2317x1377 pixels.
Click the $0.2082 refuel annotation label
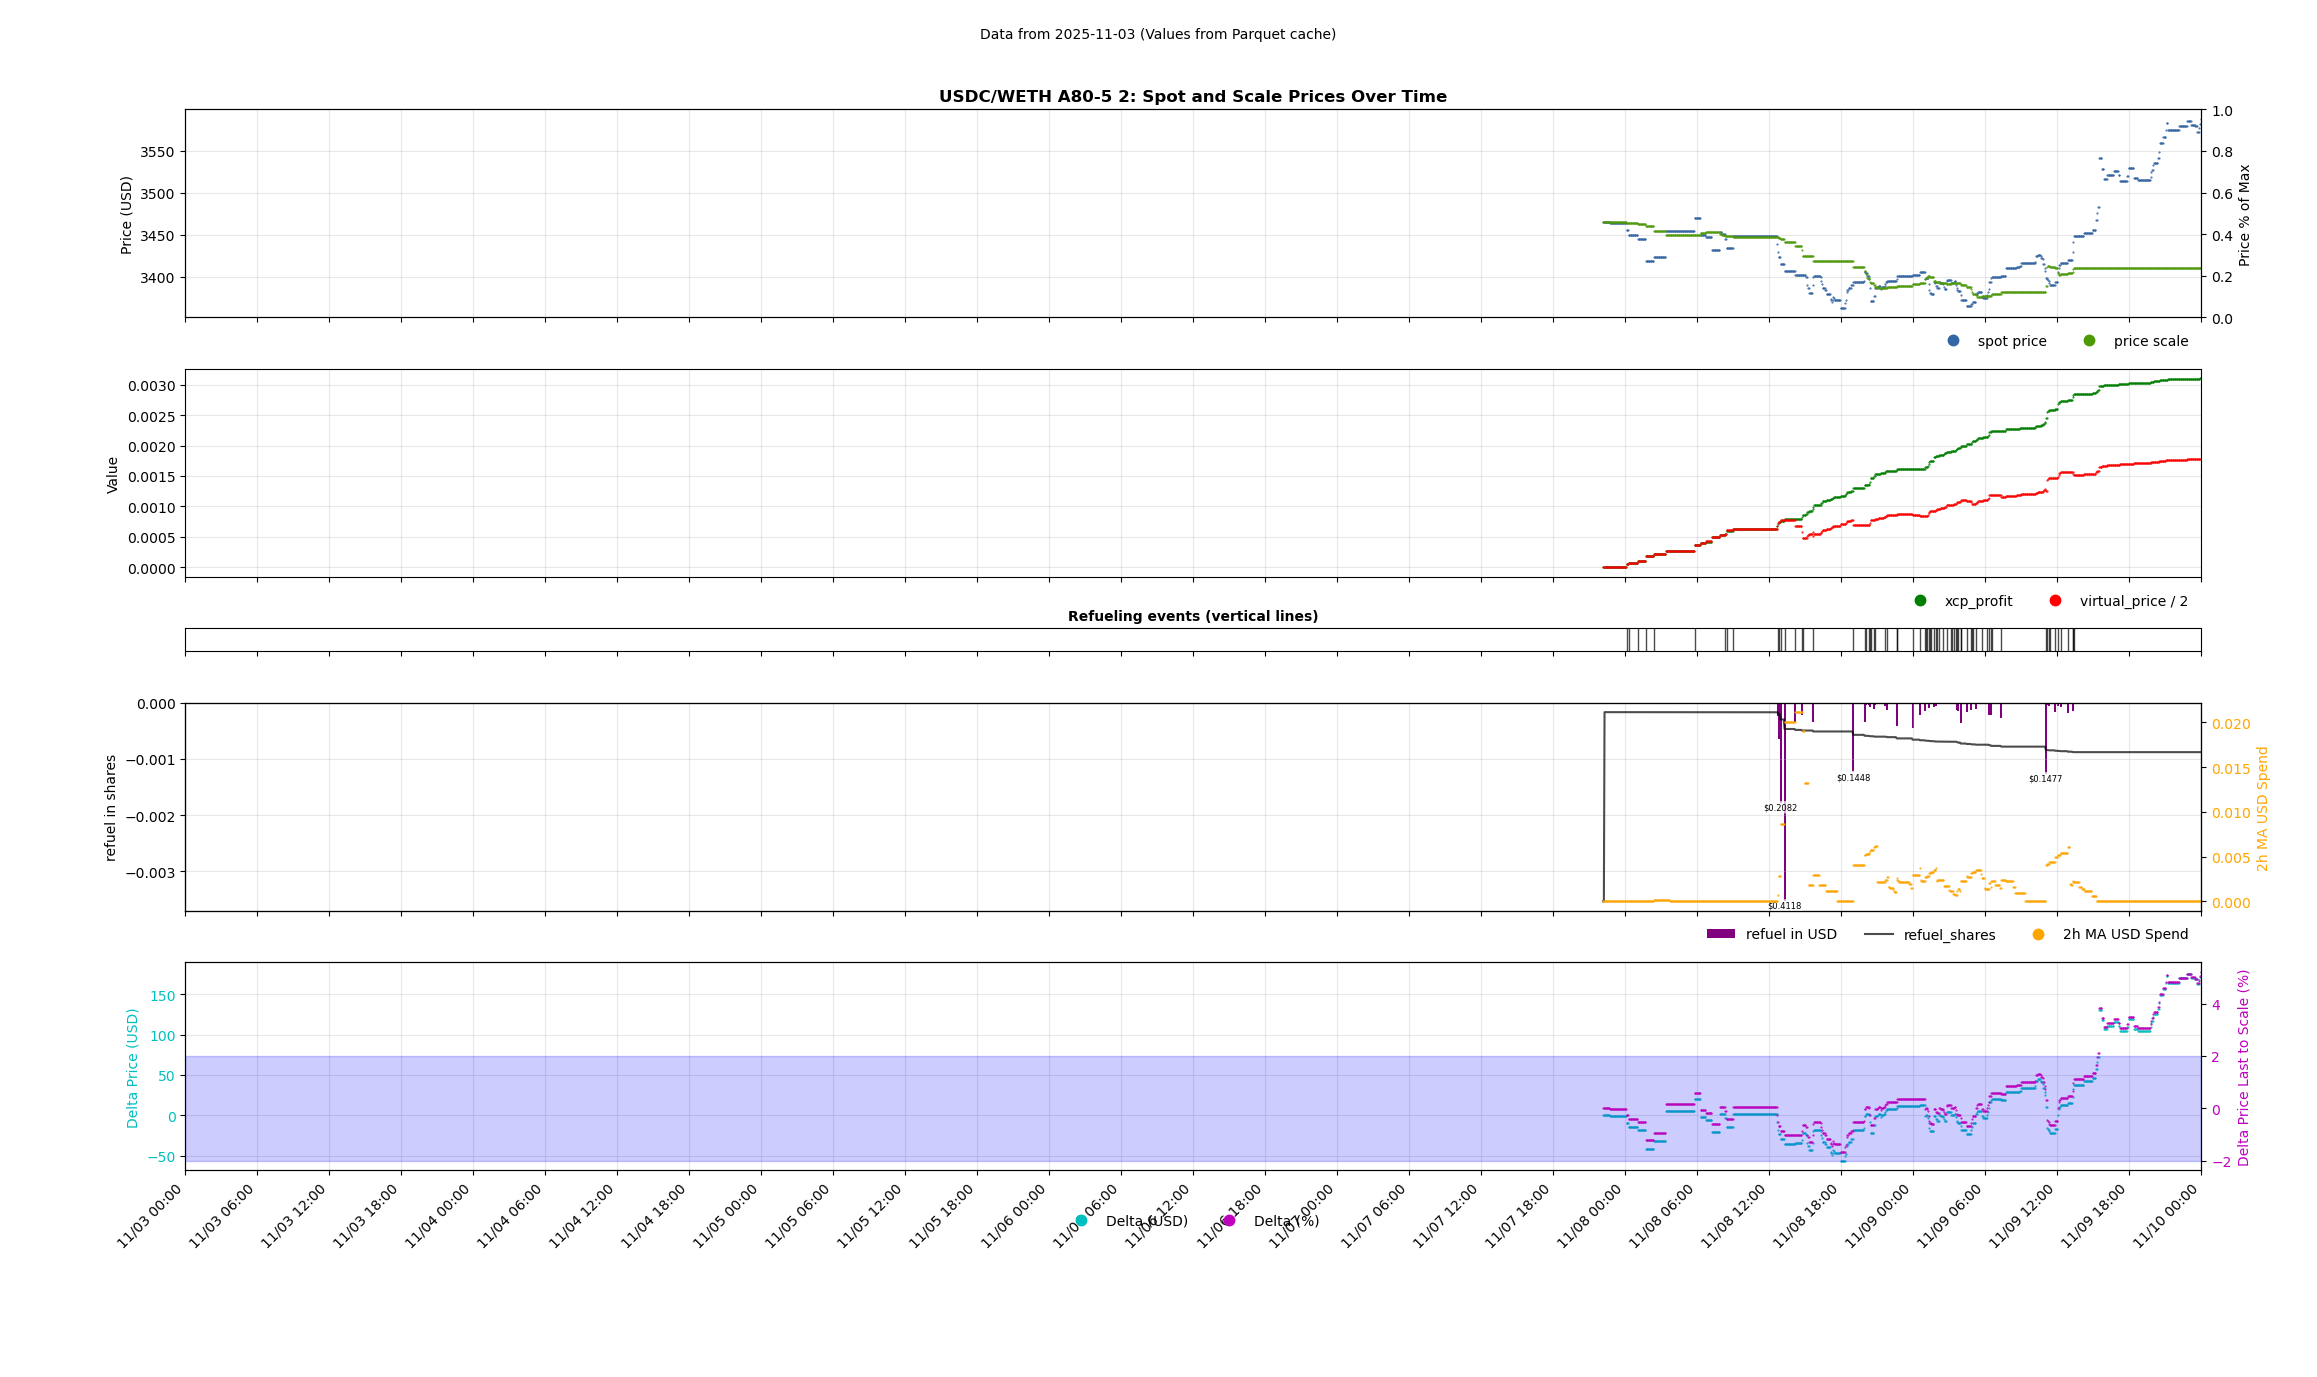[1780, 808]
